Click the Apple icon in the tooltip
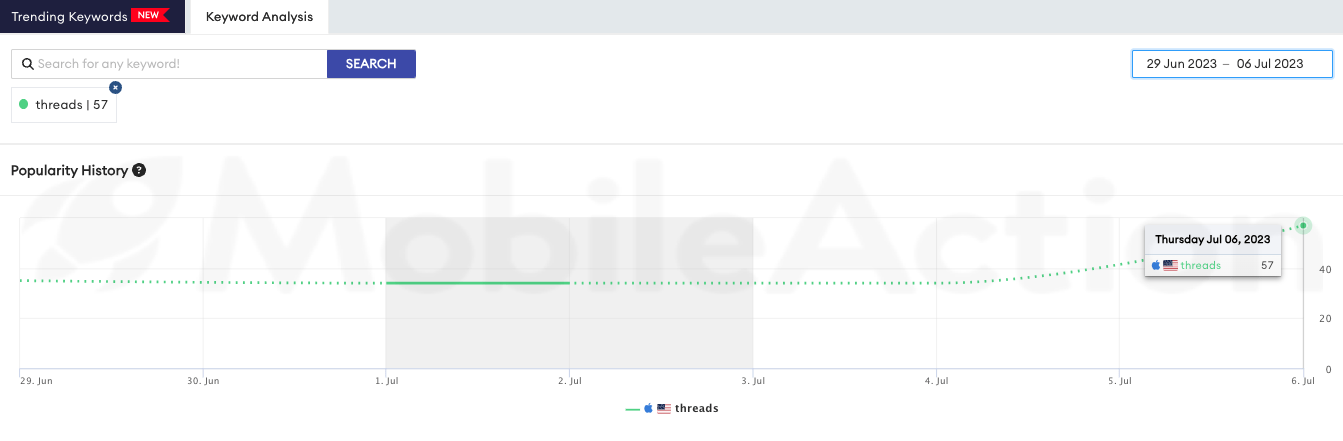Screen dimensions: 1343x441 [x=1156, y=265]
